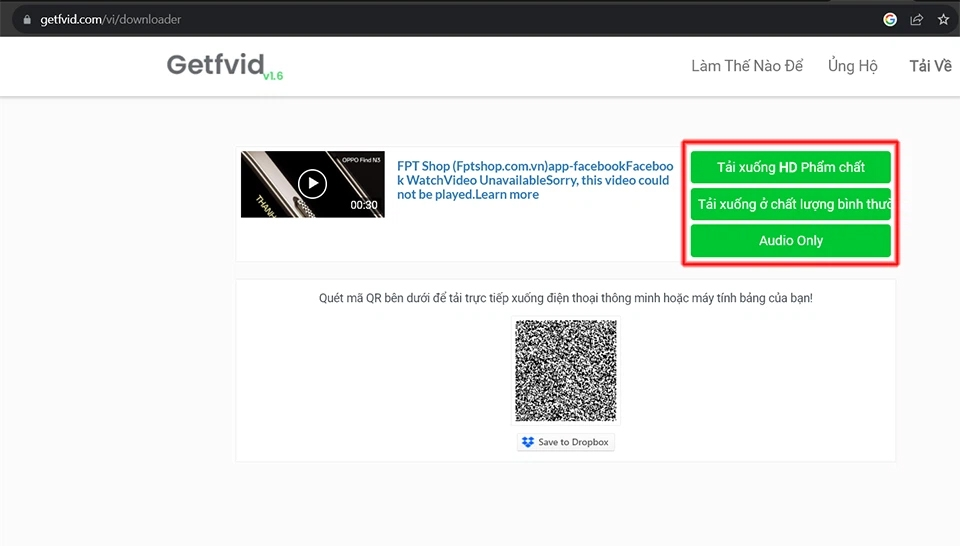Click the share page icon
The image size is (960, 546).
[917, 20]
